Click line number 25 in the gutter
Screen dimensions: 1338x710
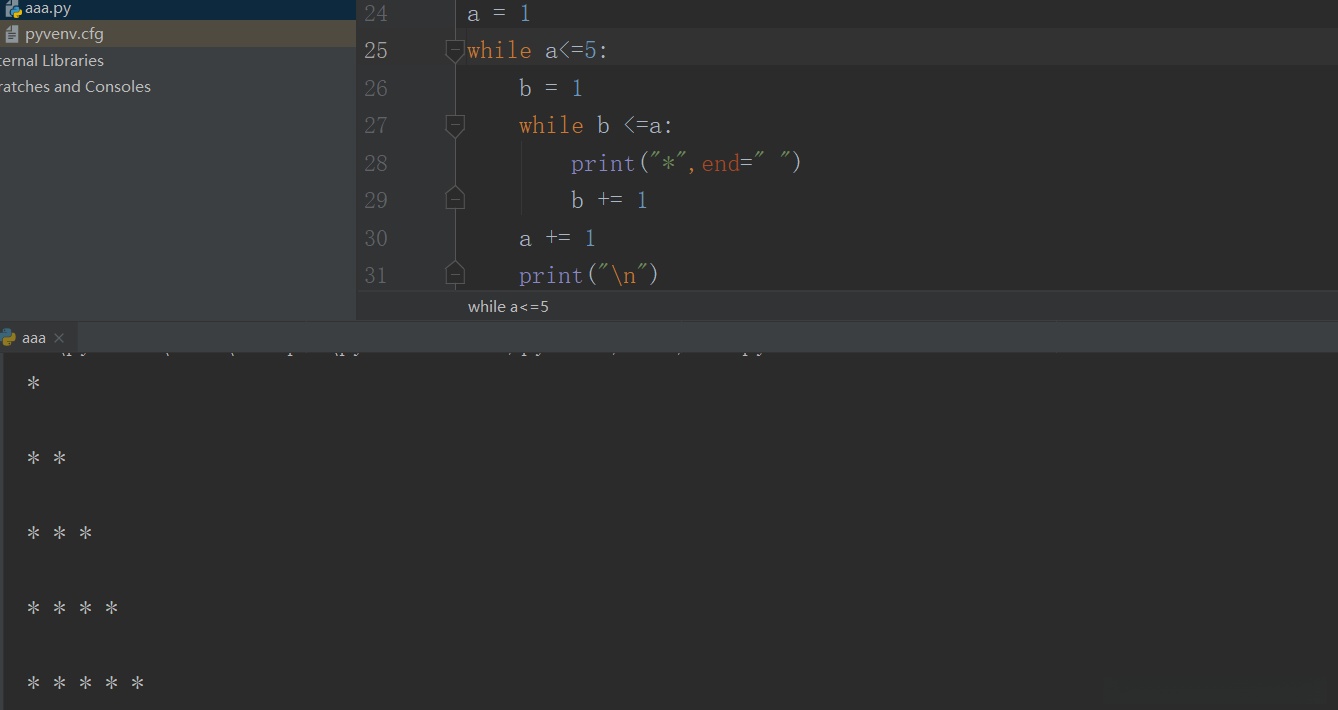376,50
